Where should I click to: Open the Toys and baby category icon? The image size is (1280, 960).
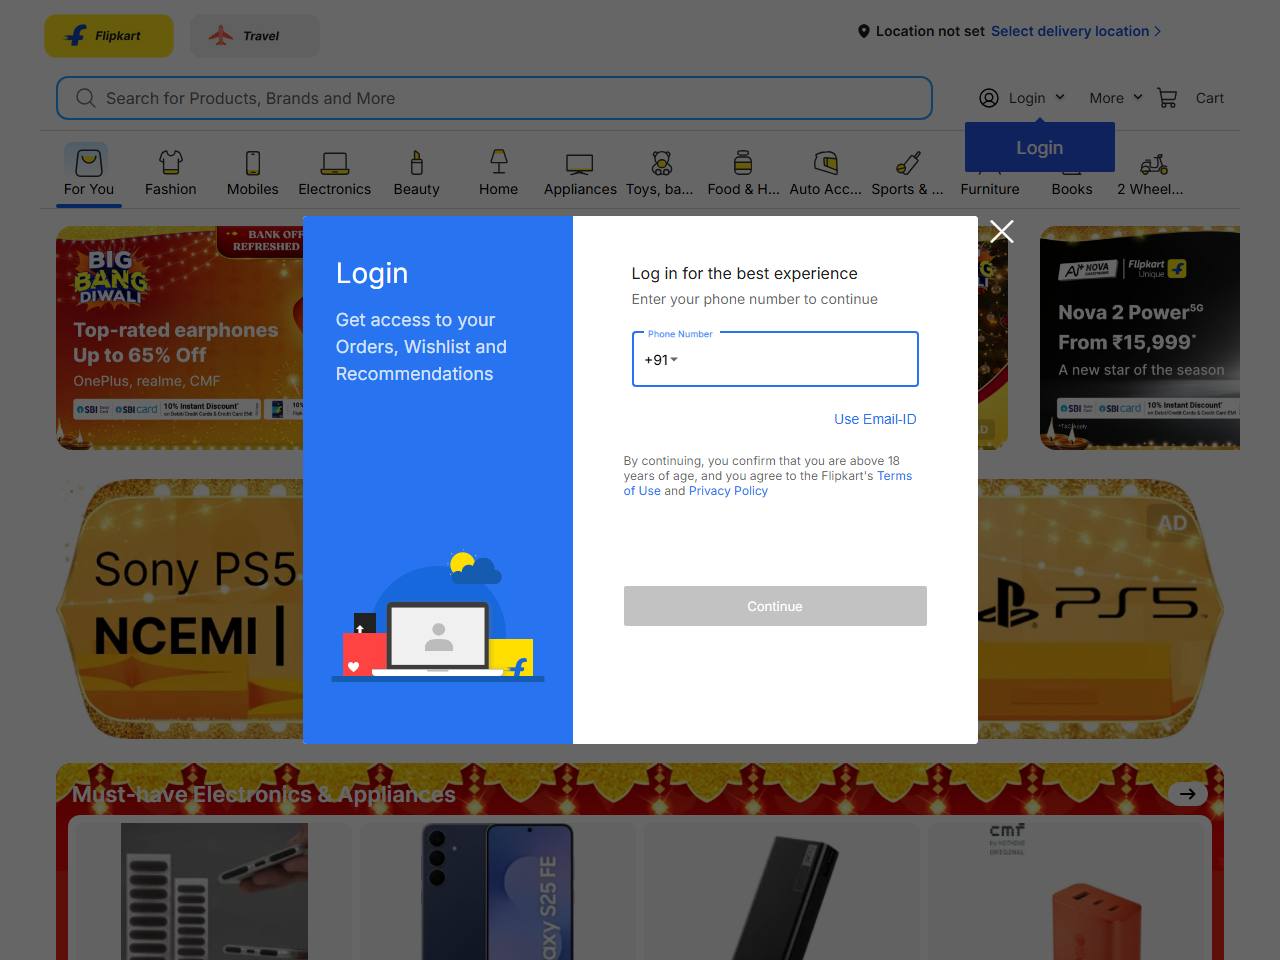click(x=661, y=162)
